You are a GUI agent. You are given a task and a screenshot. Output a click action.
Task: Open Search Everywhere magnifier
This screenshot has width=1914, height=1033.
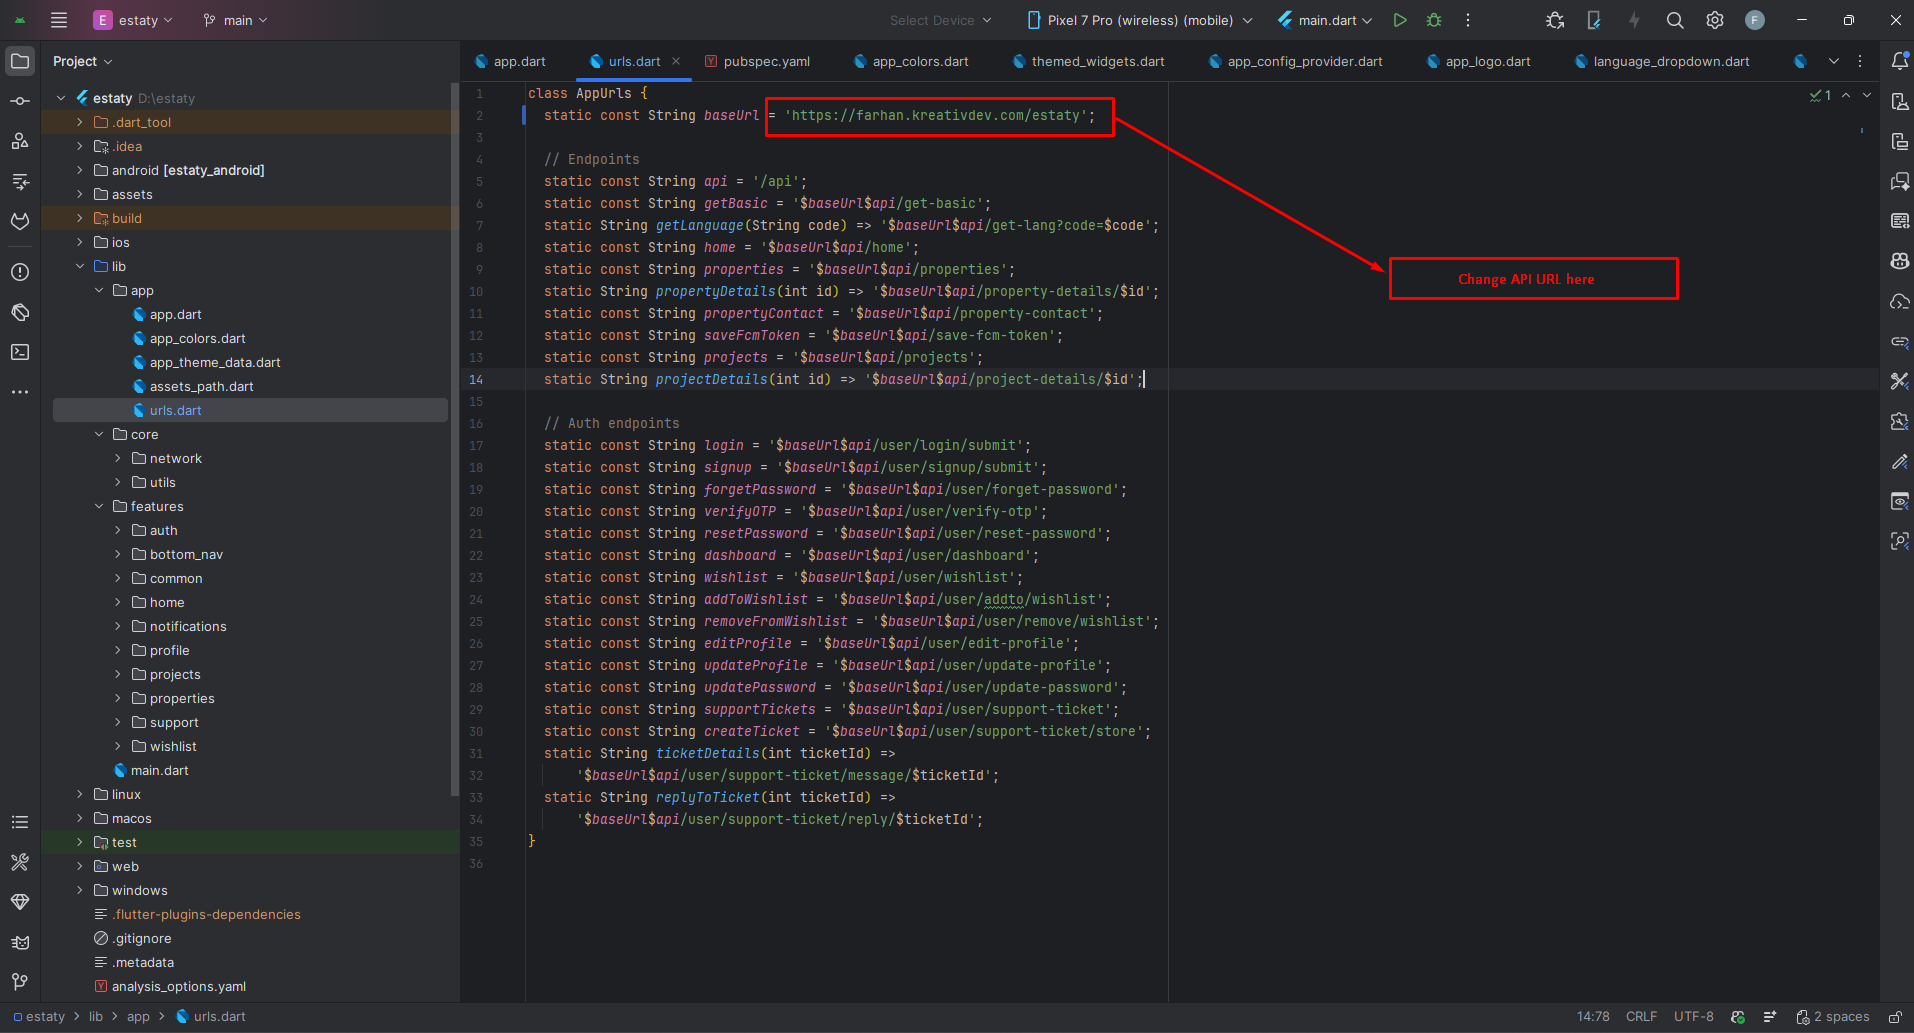point(1675,20)
